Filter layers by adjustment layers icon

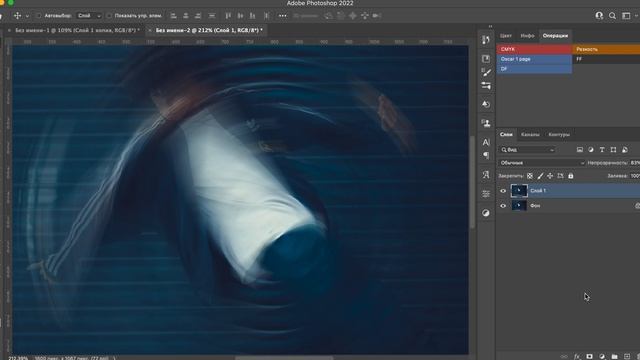[591, 150]
